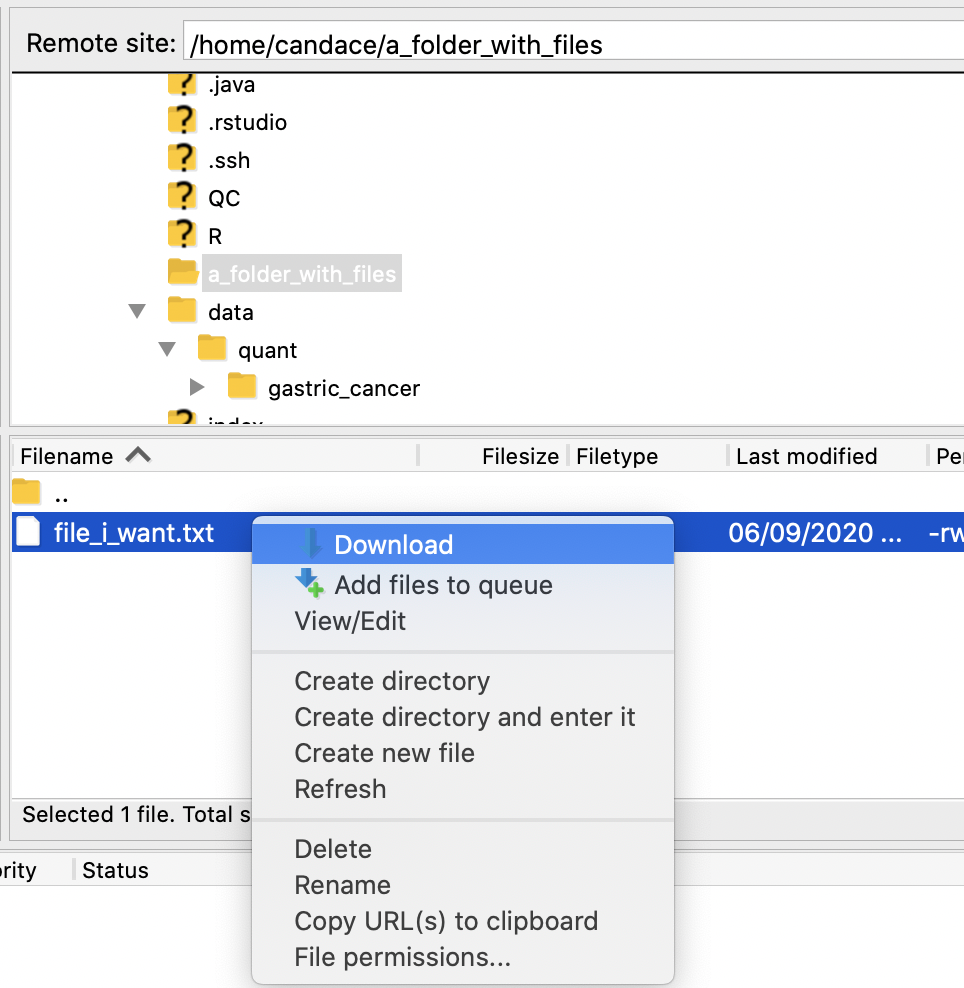Select the a_folder_with_files folder icon
This screenshot has width=964, height=988.
(x=183, y=272)
